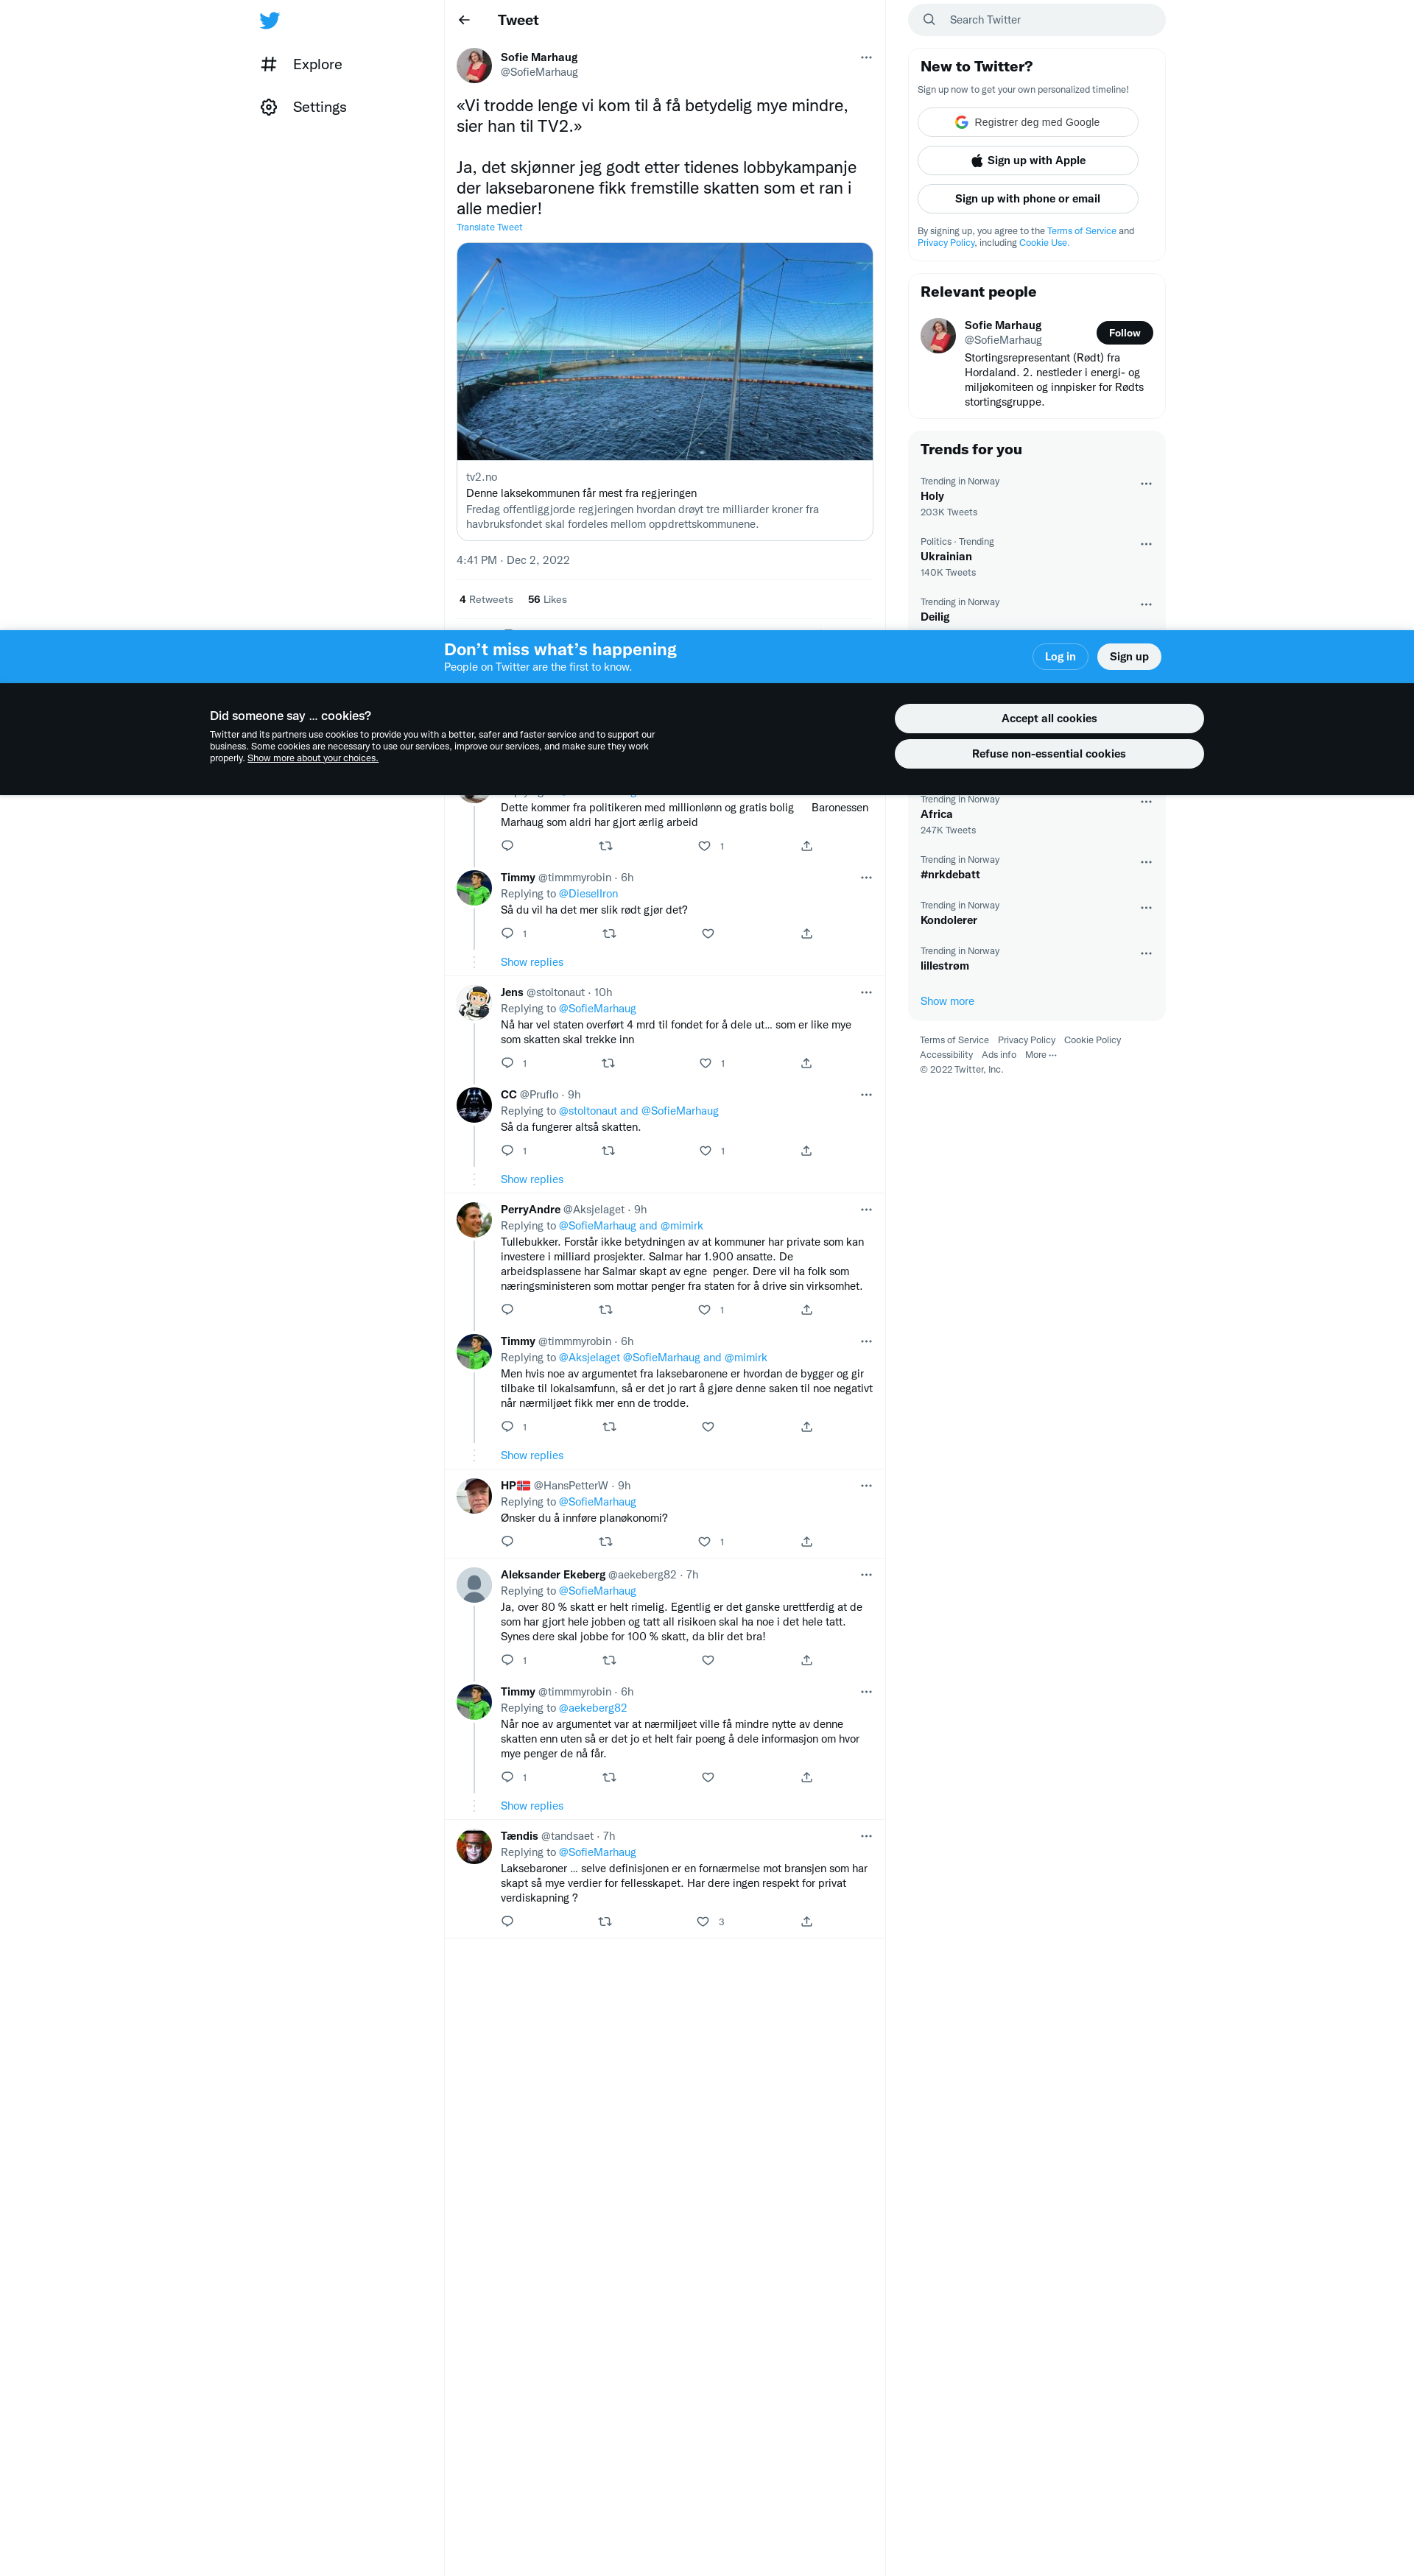
Task: Like PerryAndre's Tullebukker reply
Action: click(704, 1310)
